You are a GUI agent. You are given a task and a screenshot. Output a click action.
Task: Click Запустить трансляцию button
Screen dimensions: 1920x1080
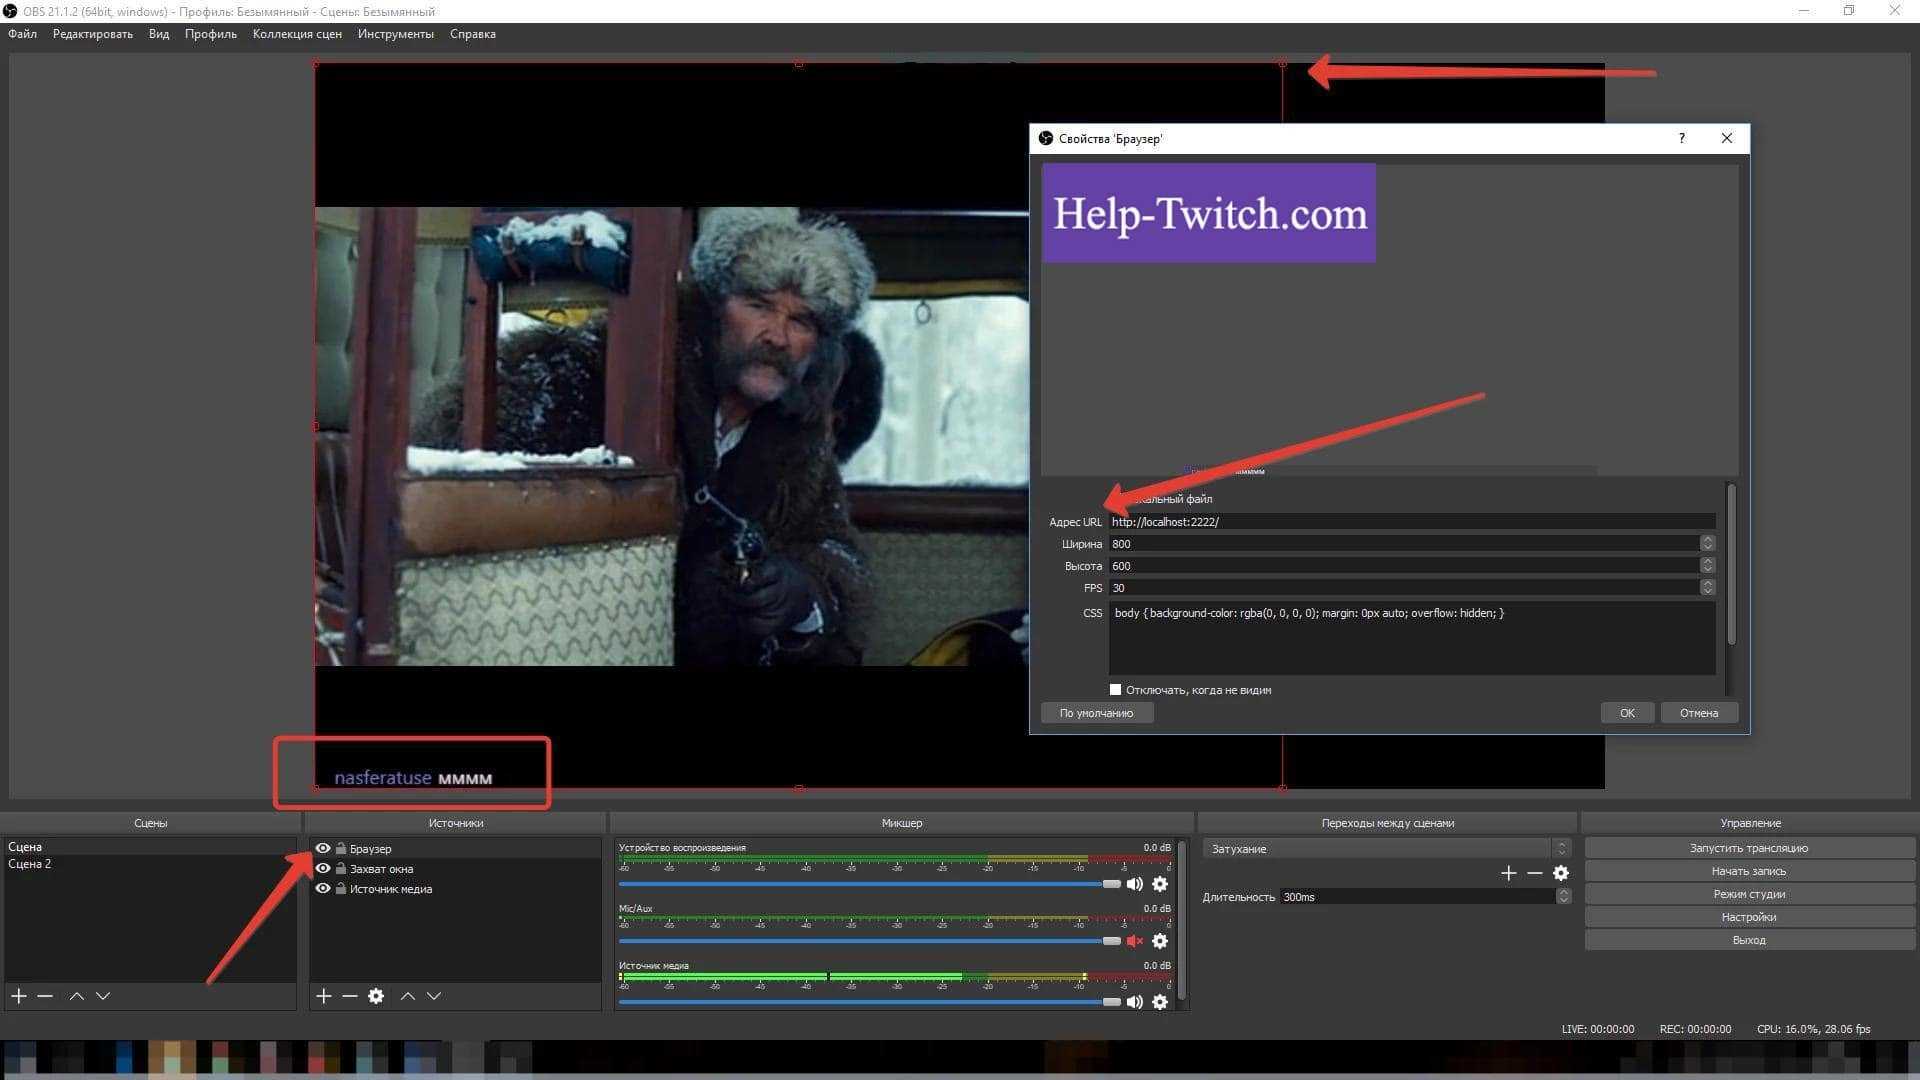(x=1749, y=848)
